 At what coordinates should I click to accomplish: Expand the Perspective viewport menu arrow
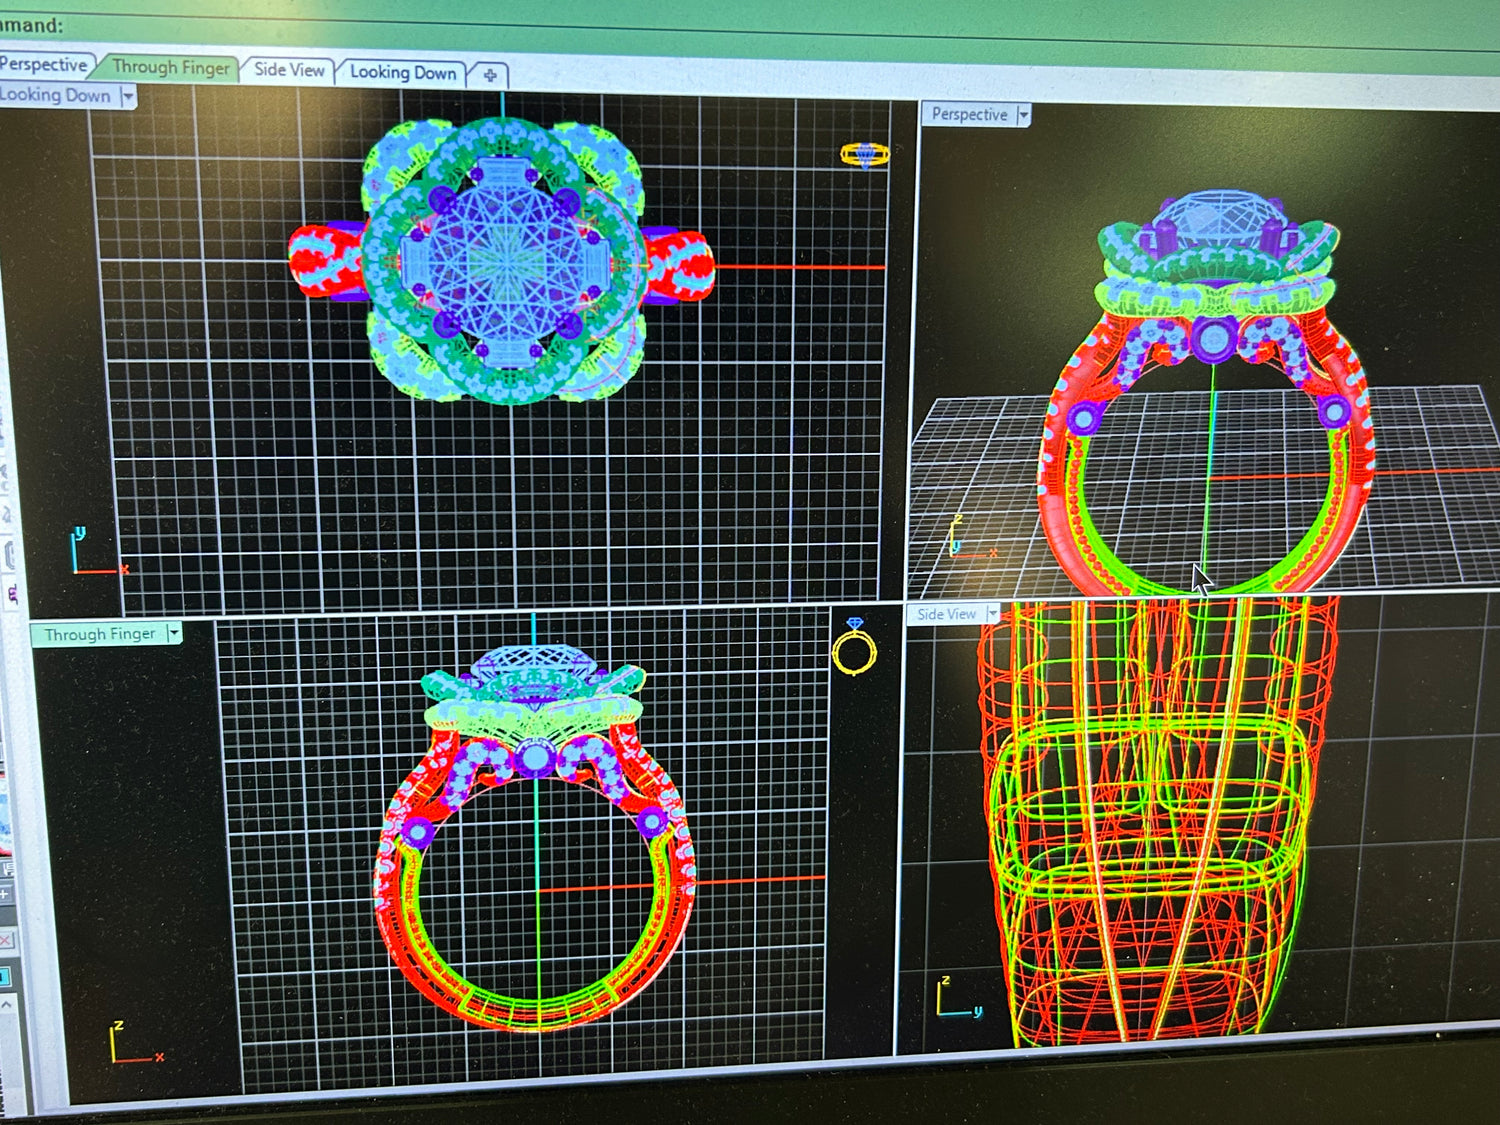[x=1023, y=115]
